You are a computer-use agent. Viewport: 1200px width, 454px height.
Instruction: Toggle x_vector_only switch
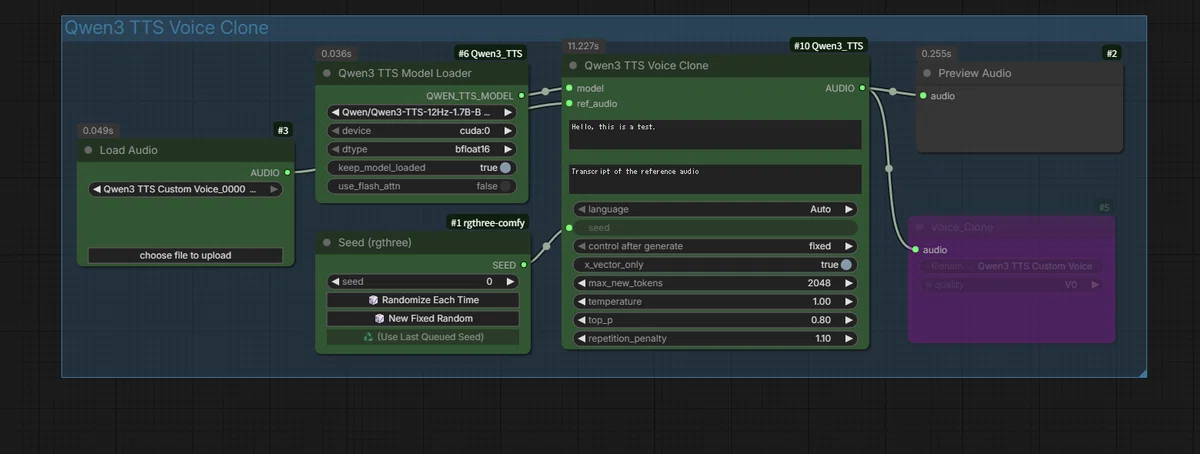coord(847,265)
